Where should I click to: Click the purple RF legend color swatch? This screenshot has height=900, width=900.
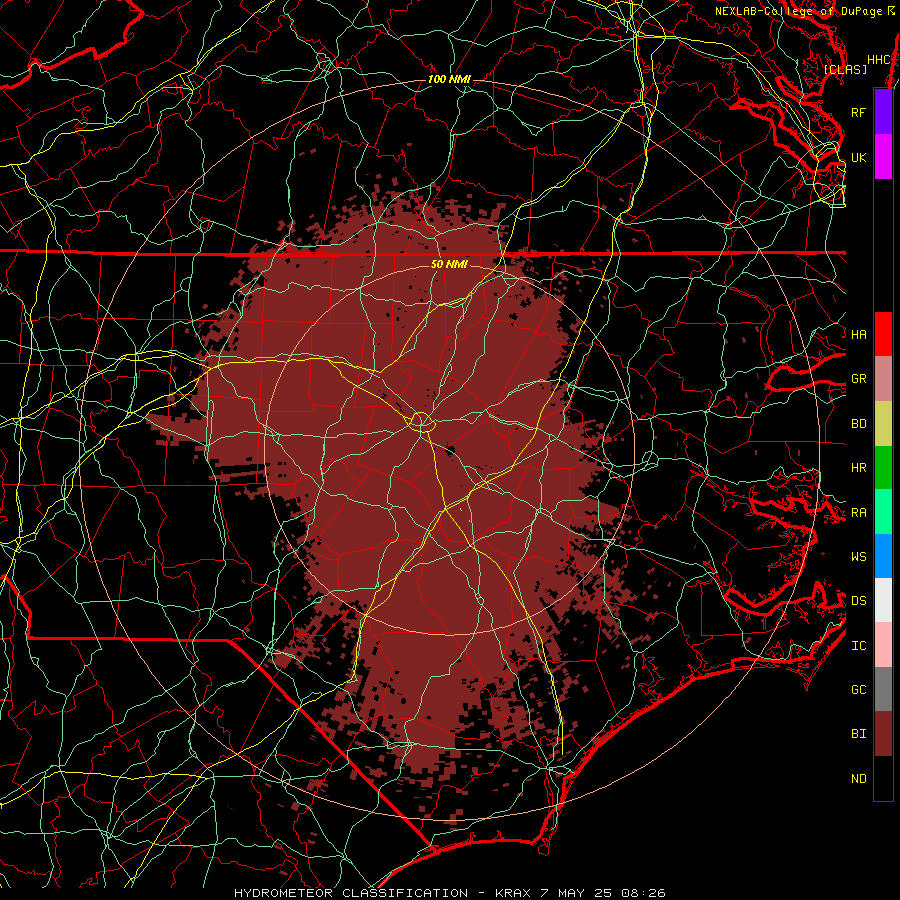tap(883, 112)
